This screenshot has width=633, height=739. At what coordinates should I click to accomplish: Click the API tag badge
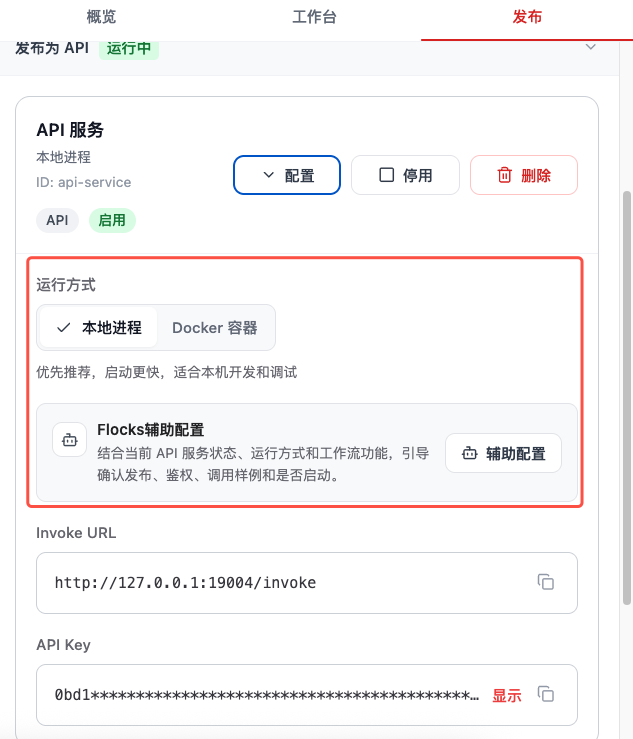click(58, 220)
